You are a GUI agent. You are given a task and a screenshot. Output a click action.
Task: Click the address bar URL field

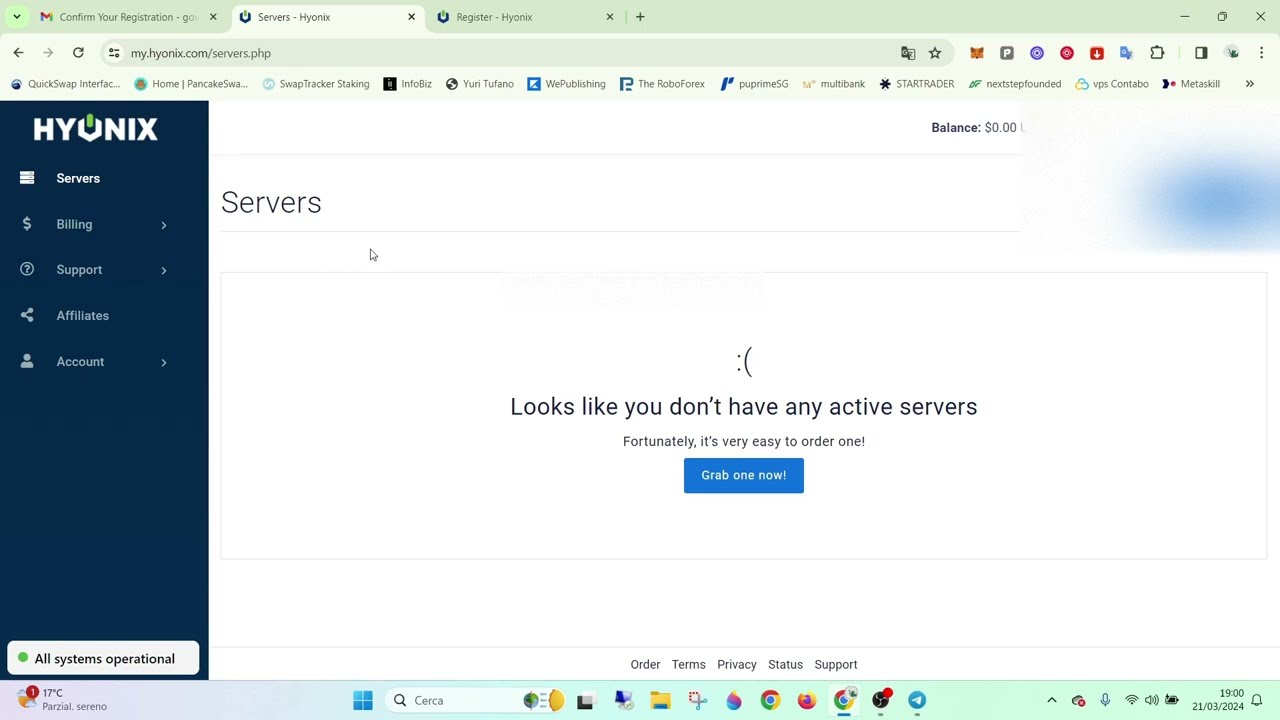point(500,53)
